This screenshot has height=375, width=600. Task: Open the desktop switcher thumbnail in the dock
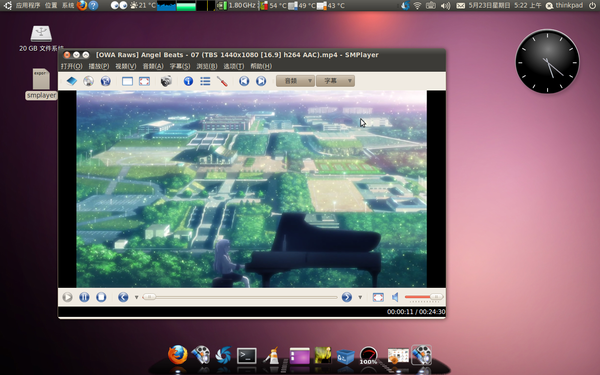[x=398, y=356]
